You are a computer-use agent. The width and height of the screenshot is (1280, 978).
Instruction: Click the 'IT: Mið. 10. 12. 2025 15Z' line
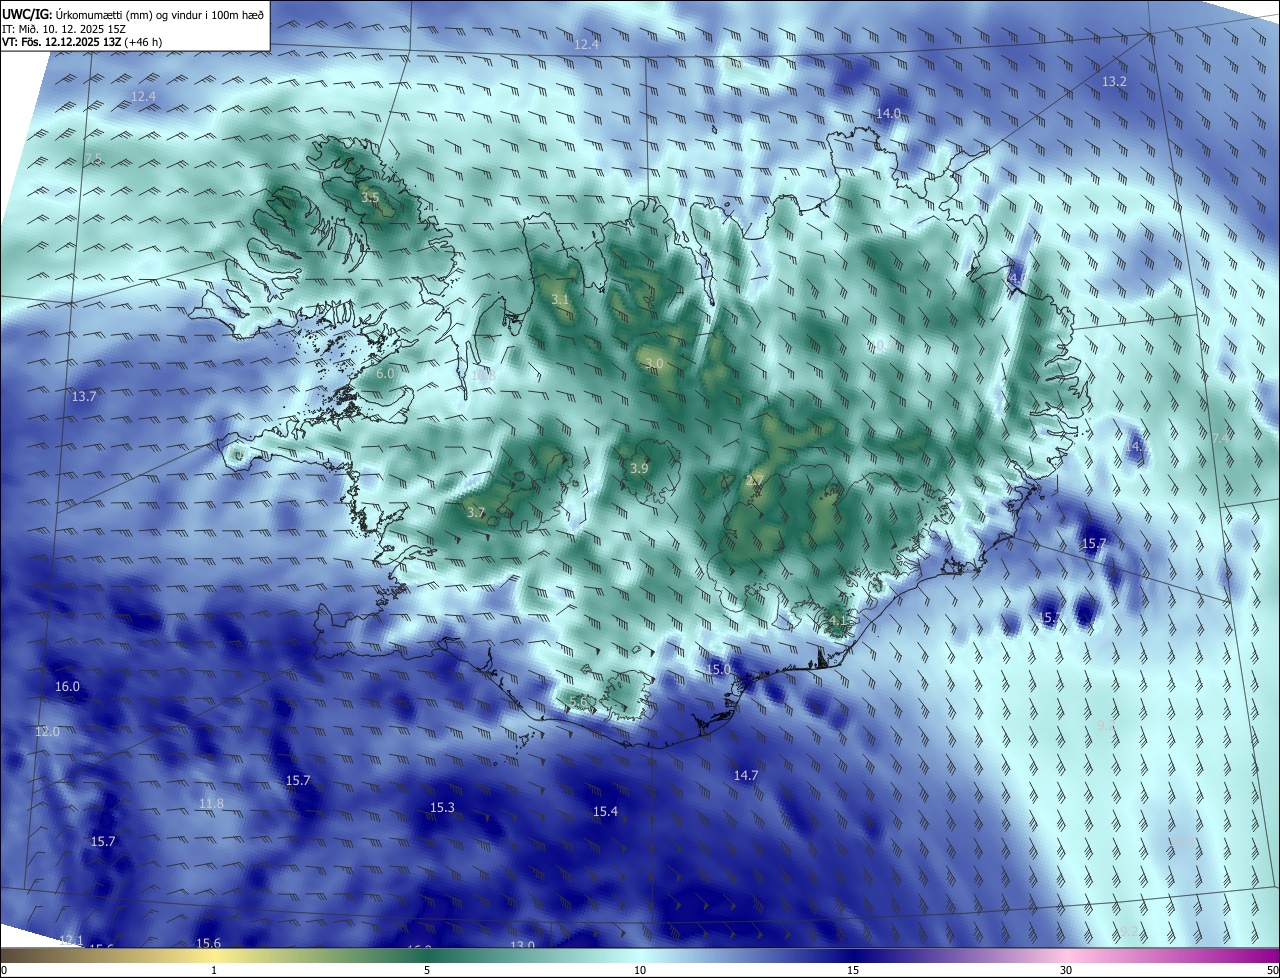point(63,29)
